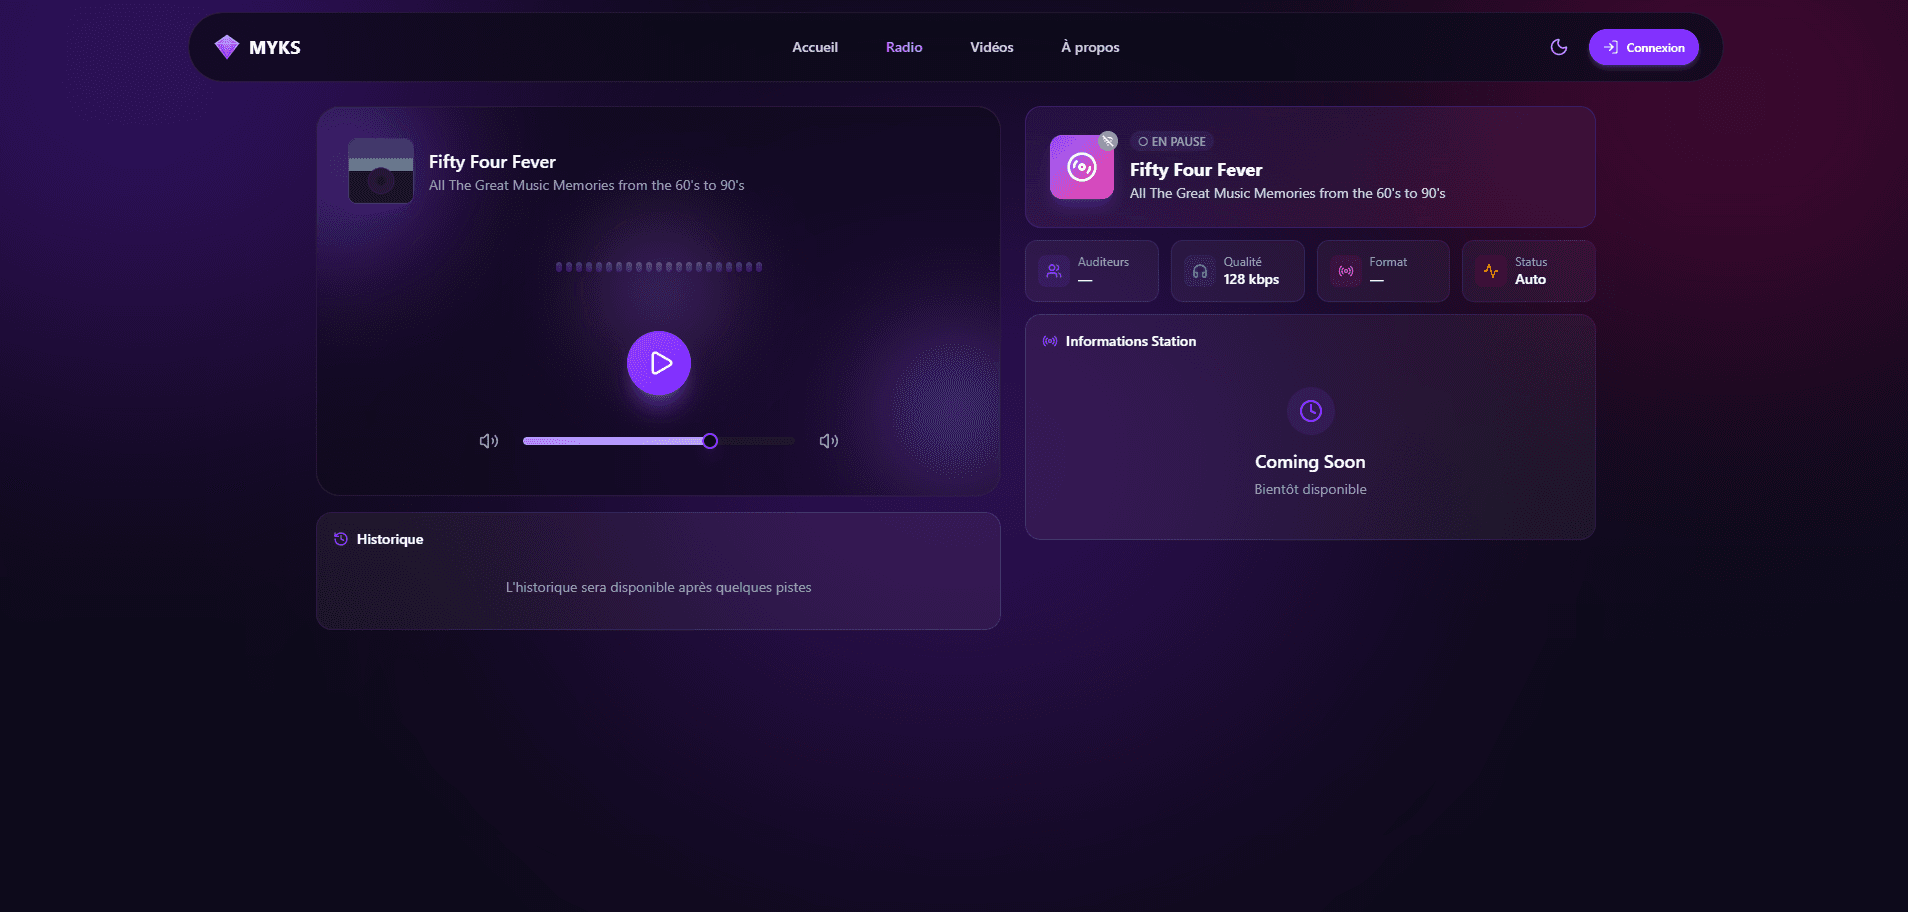Click the Auditeurs people icon

[1054, 271]
